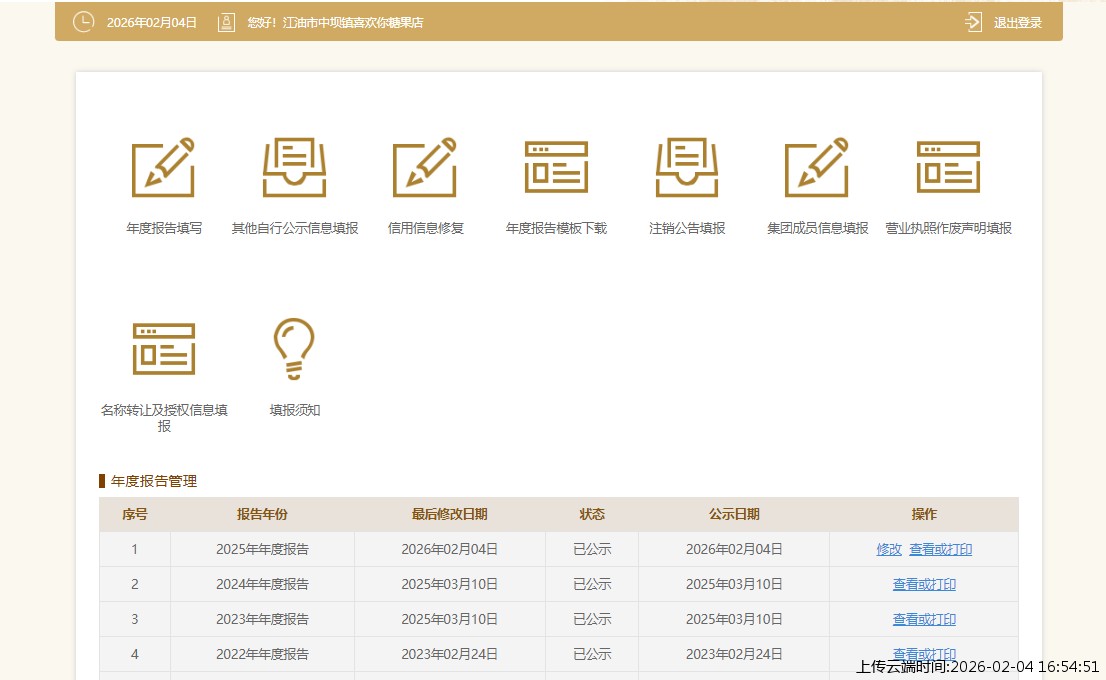
Task: Click the clock icon beside the date
Action: pyautogui.click(x=84, y=22)
